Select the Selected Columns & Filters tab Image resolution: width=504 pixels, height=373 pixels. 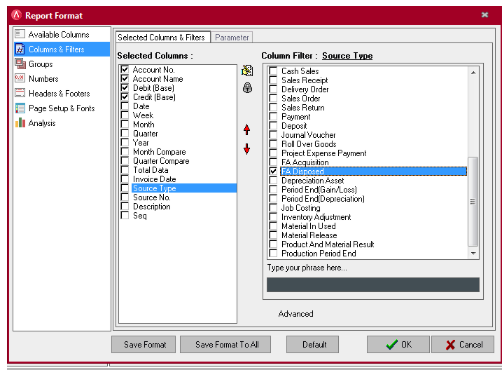click(162, 37)
